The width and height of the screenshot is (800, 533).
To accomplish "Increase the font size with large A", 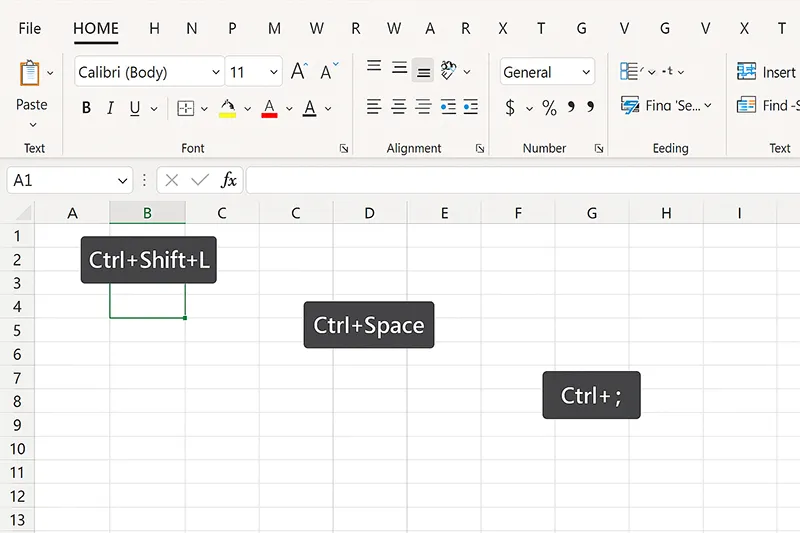I will point(299,71).
